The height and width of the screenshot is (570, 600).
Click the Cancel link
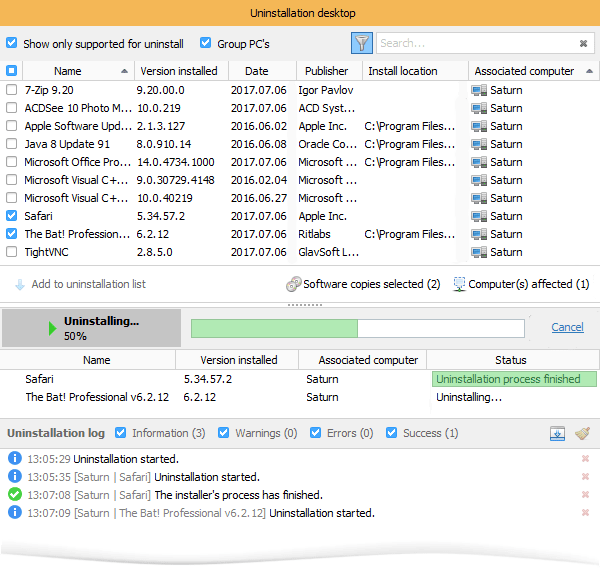[567, 327]
